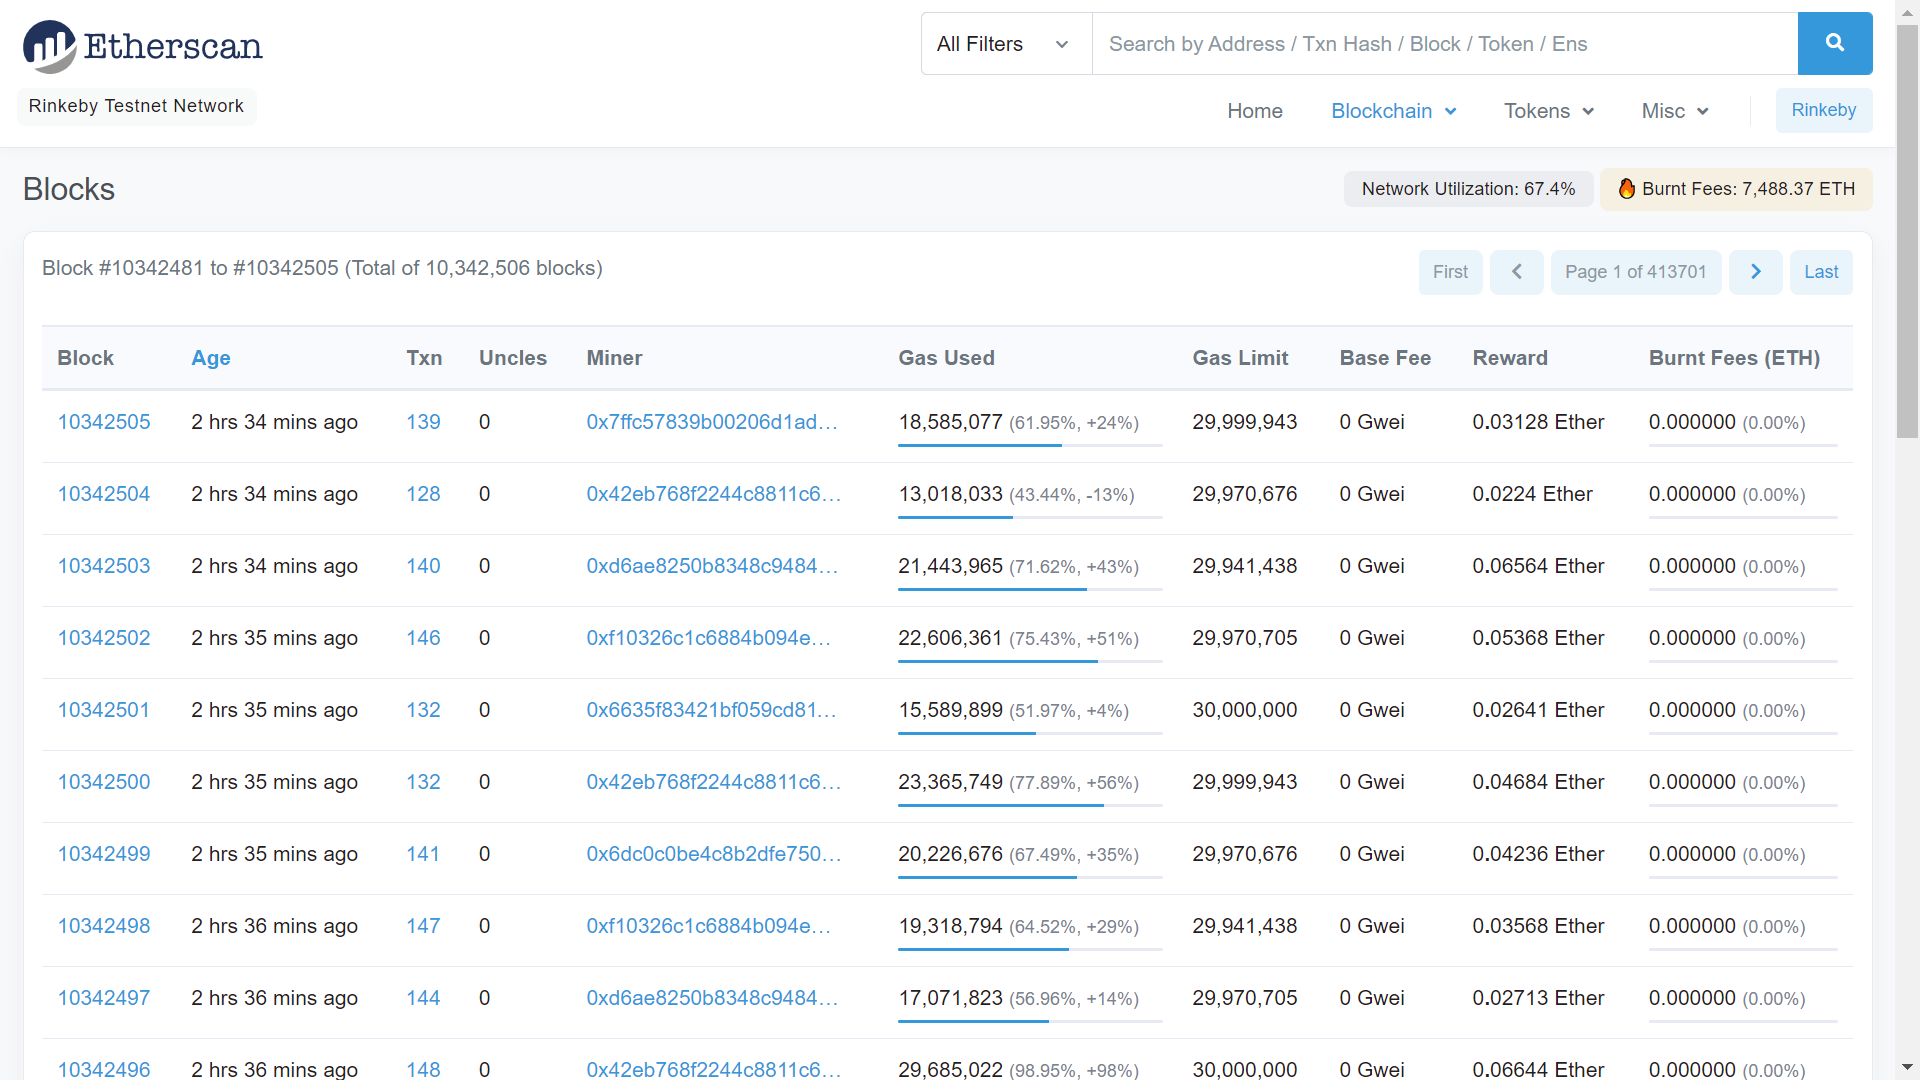Viewport: 1920px width, 1080px height.
Task: Expand the Tokens menu
Action: [1549, 111]
